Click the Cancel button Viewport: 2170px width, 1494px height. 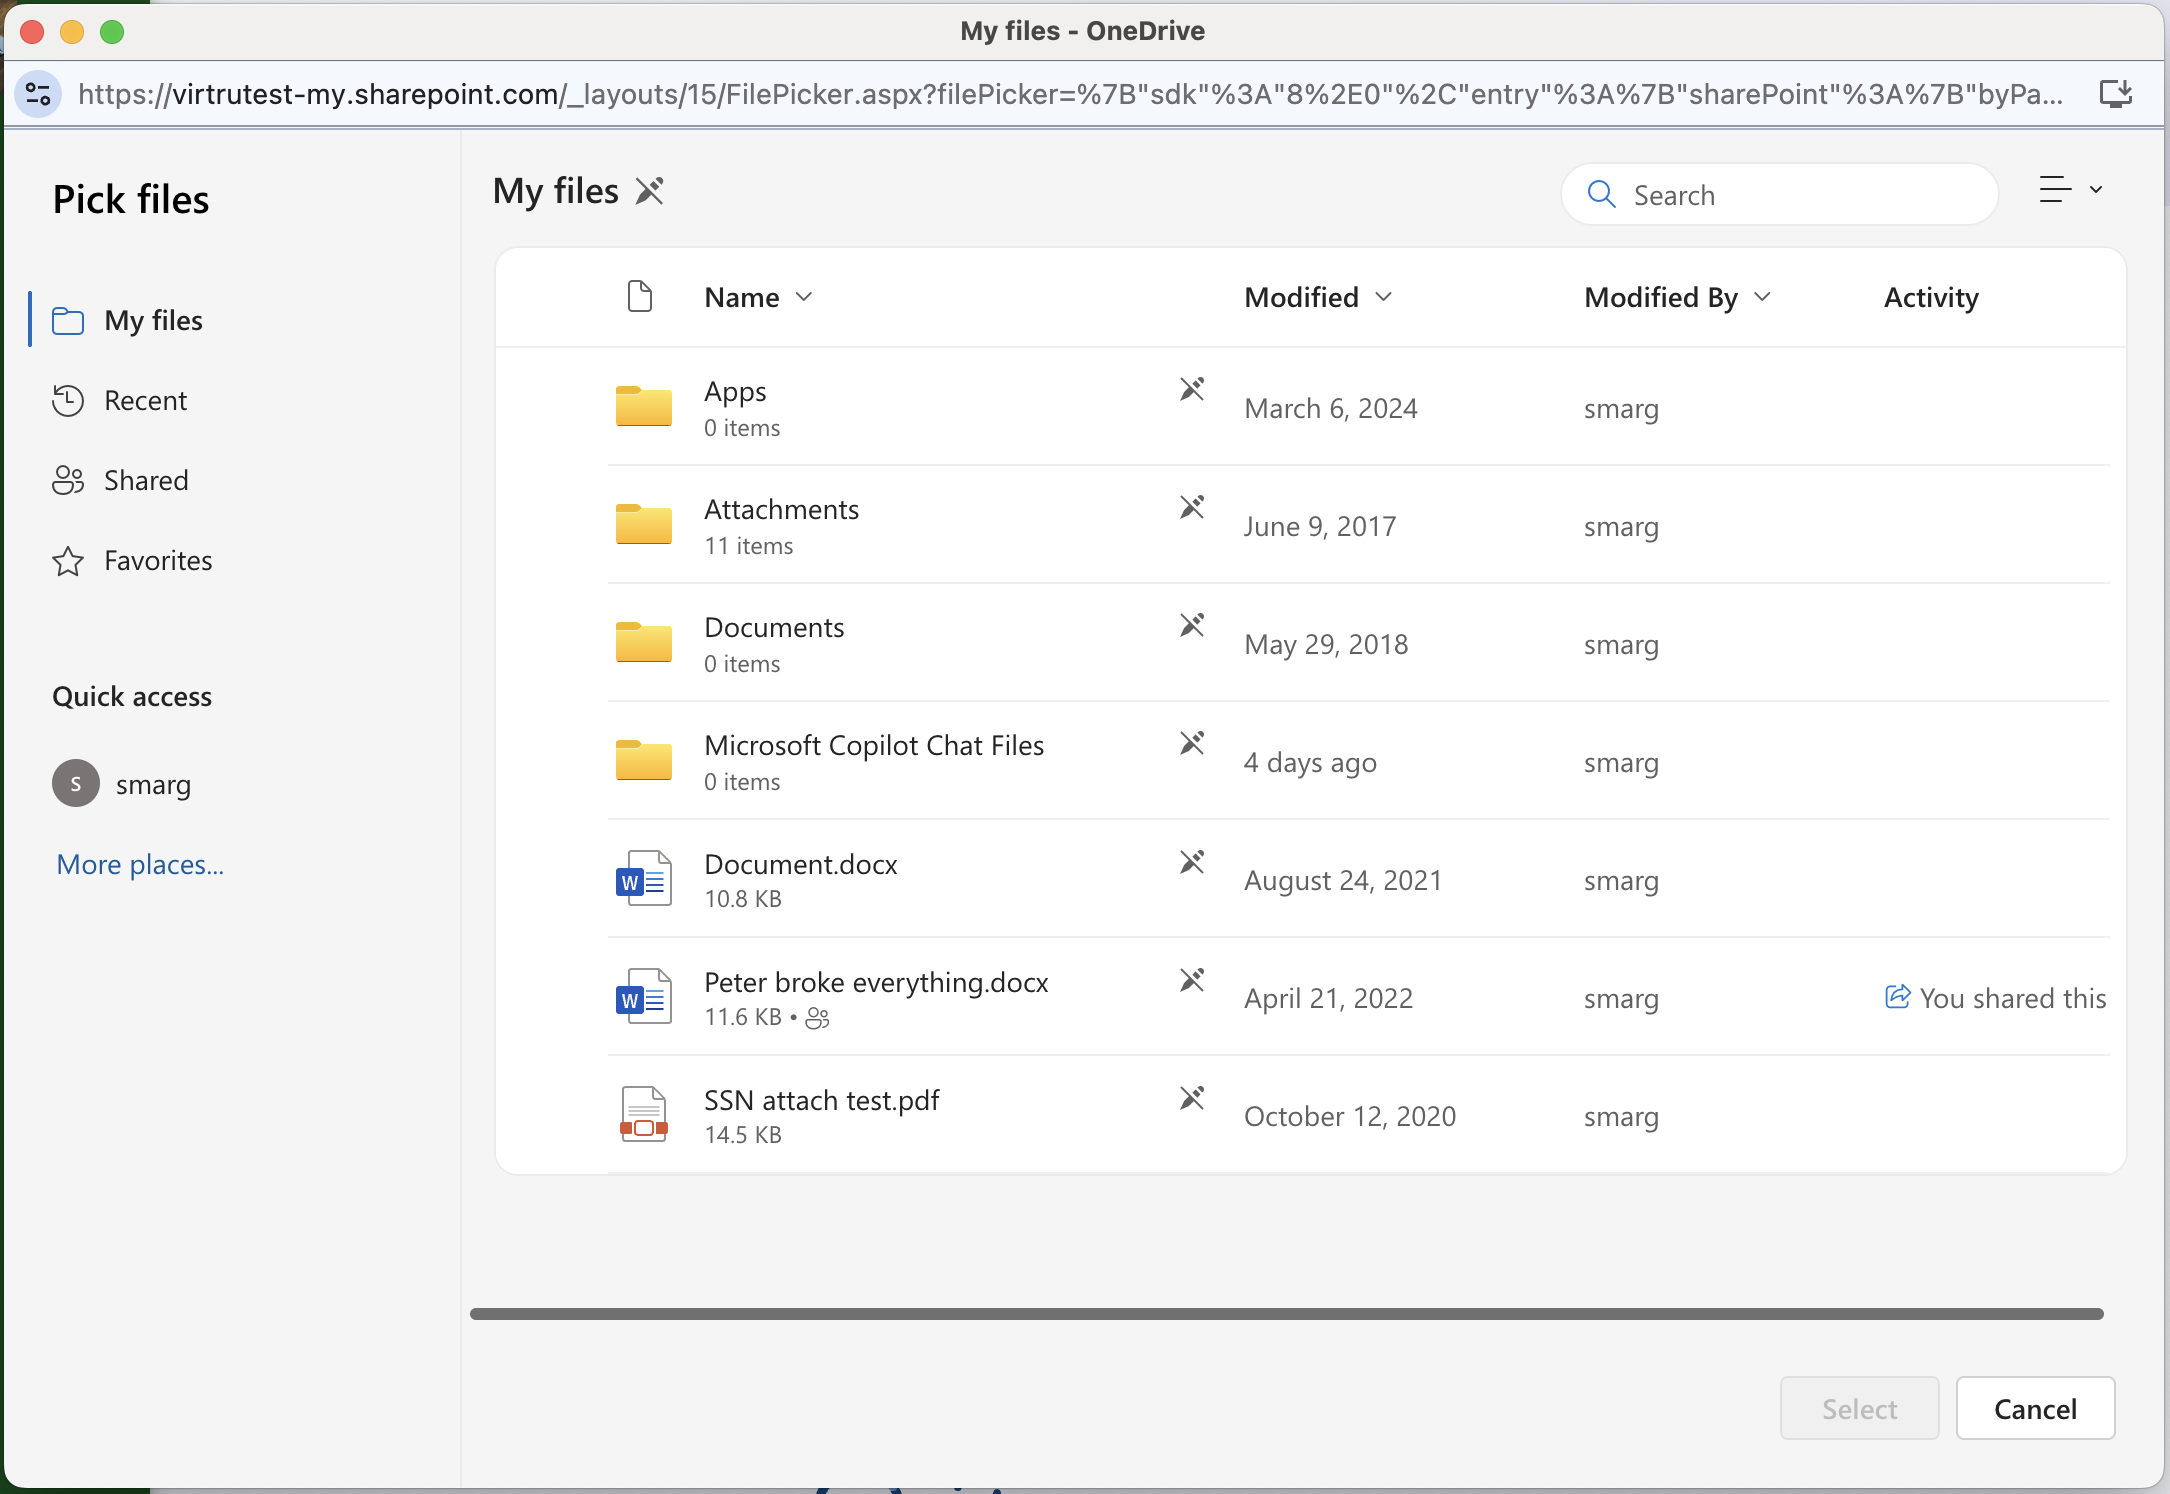coord(2035,1408)
